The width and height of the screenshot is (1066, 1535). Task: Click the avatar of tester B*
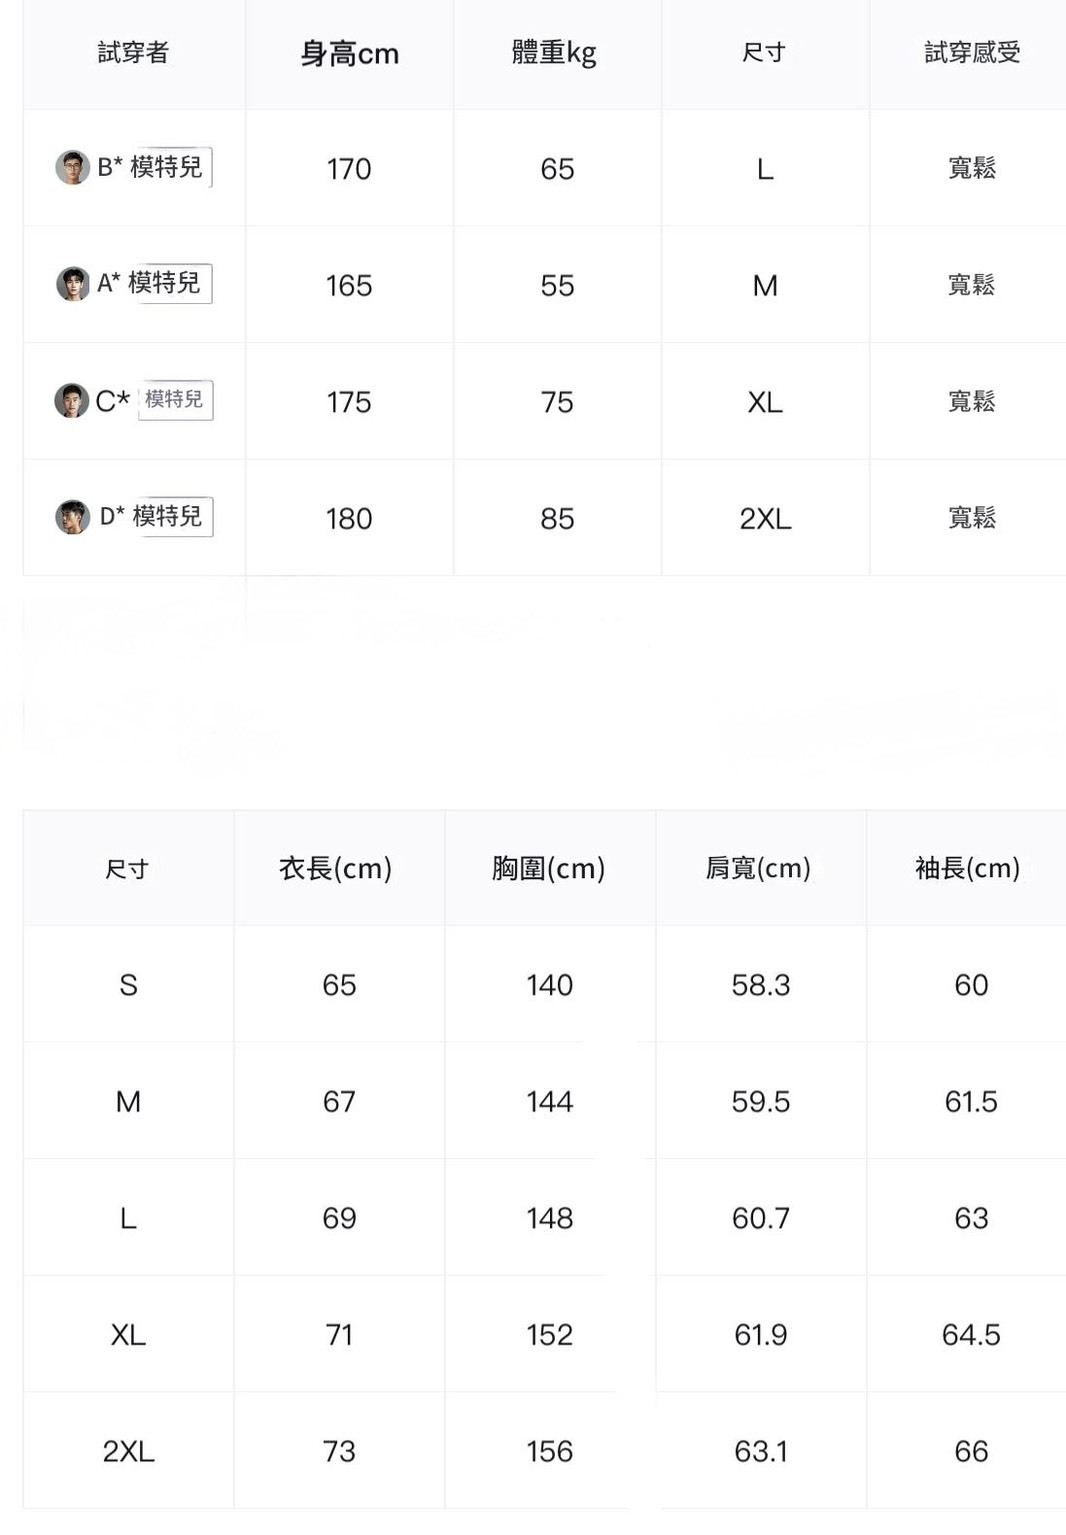click(72, 167)
